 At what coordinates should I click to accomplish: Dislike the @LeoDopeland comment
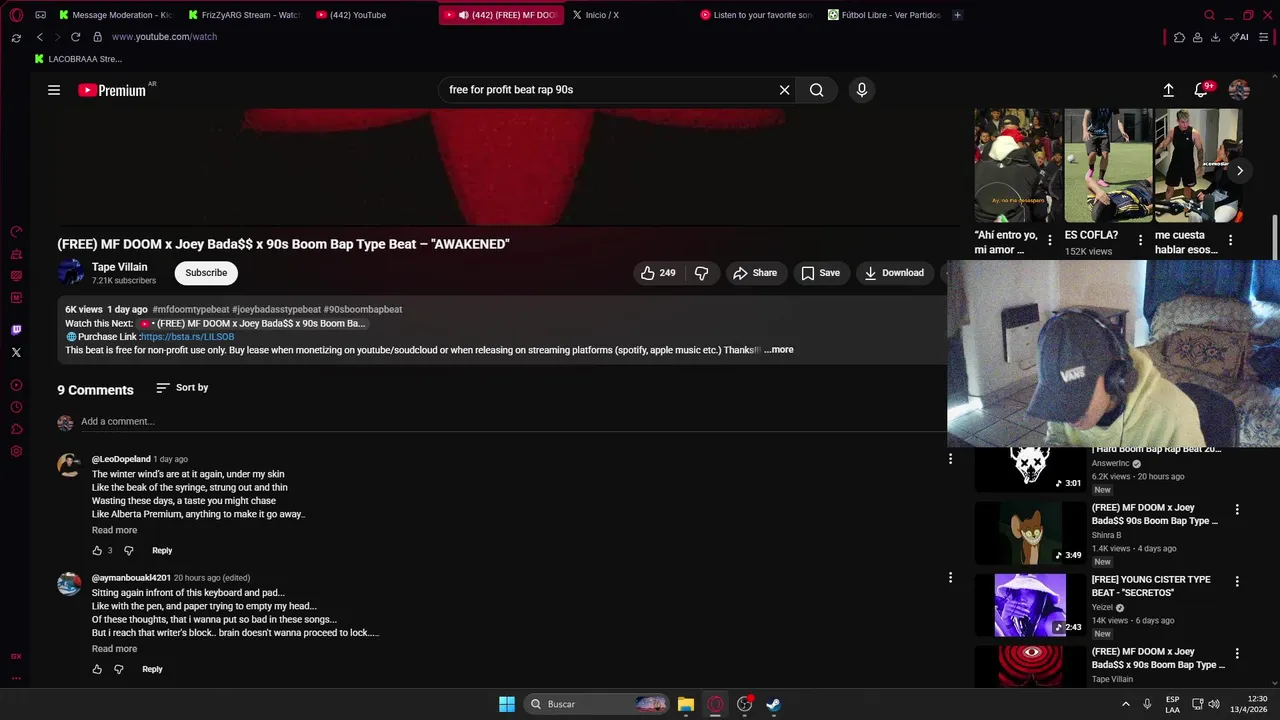[x=128, y=551]
